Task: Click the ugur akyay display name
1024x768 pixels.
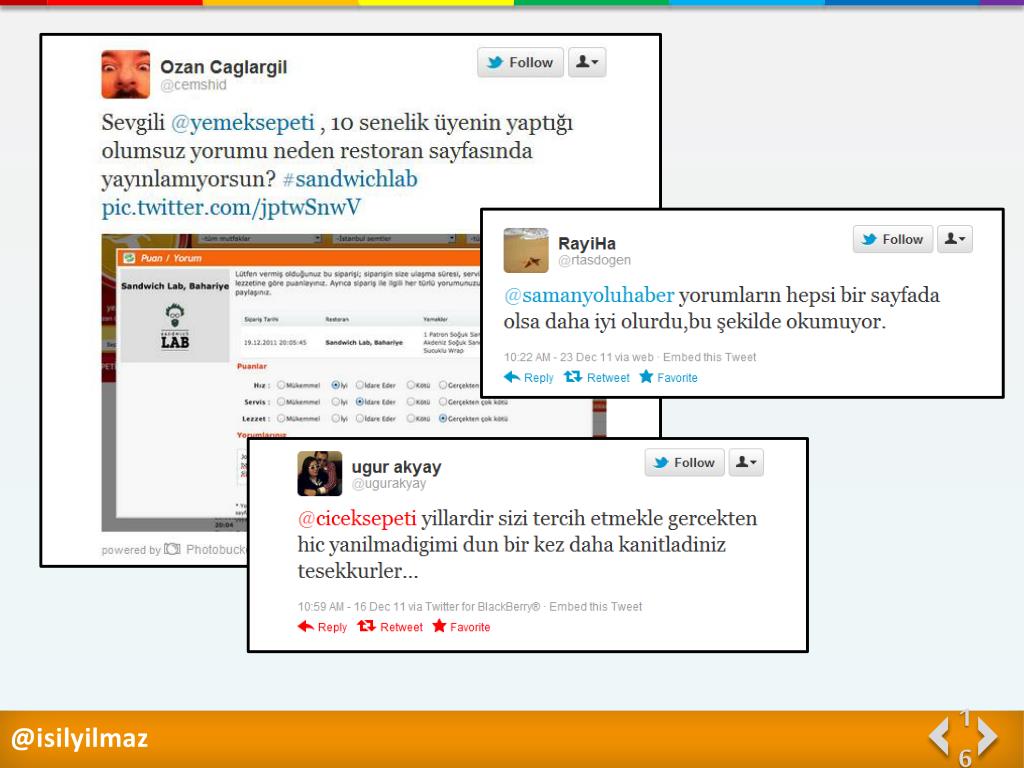Action: click(396, 467)
